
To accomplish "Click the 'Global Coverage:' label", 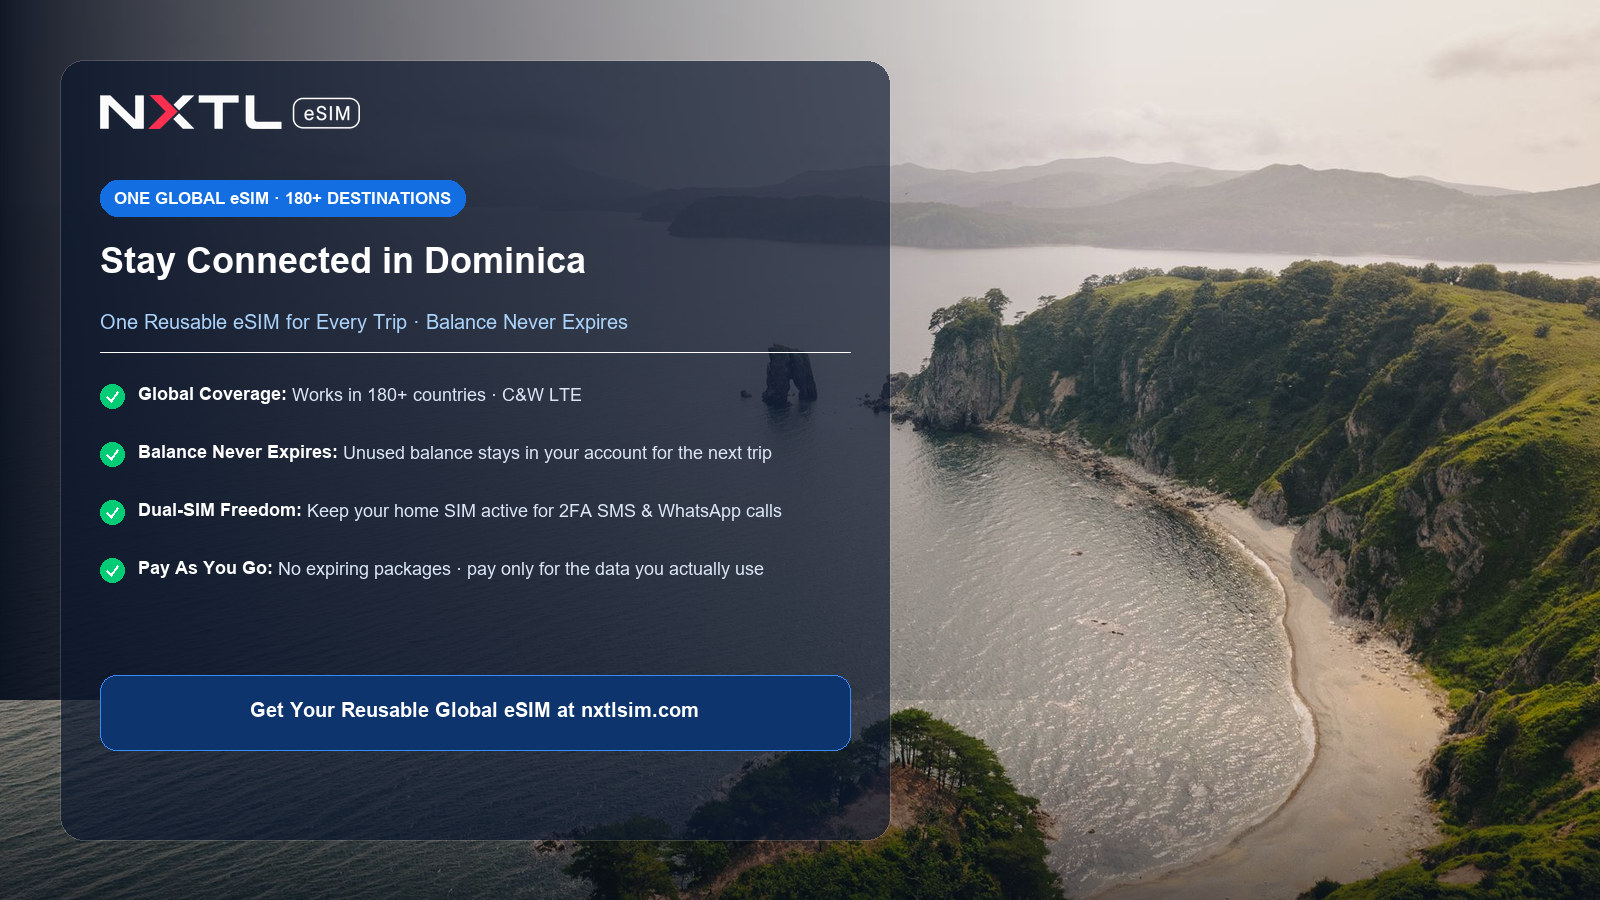I will [212, 394].
